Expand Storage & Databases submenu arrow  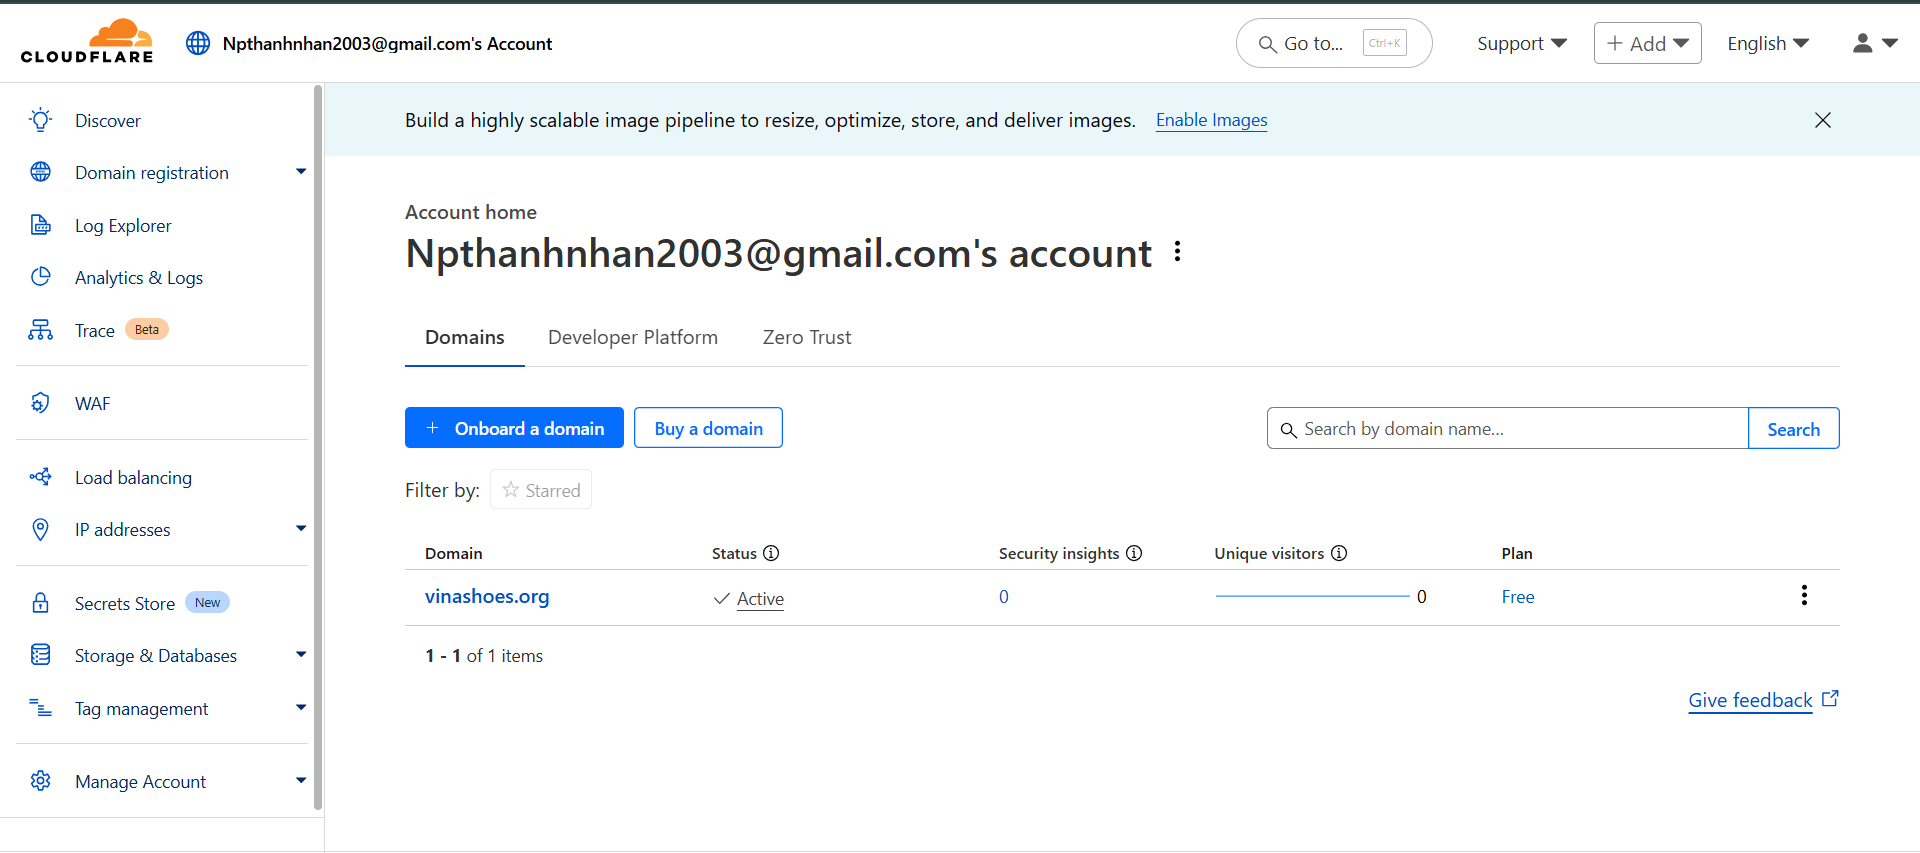coord(301,655)
